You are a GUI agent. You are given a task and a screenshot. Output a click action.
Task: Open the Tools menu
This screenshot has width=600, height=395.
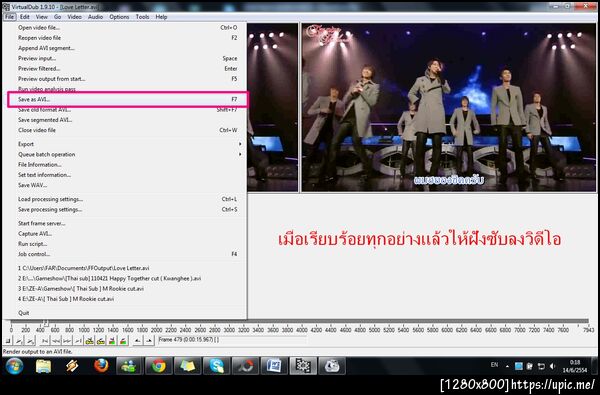click(x=142, y=17)
